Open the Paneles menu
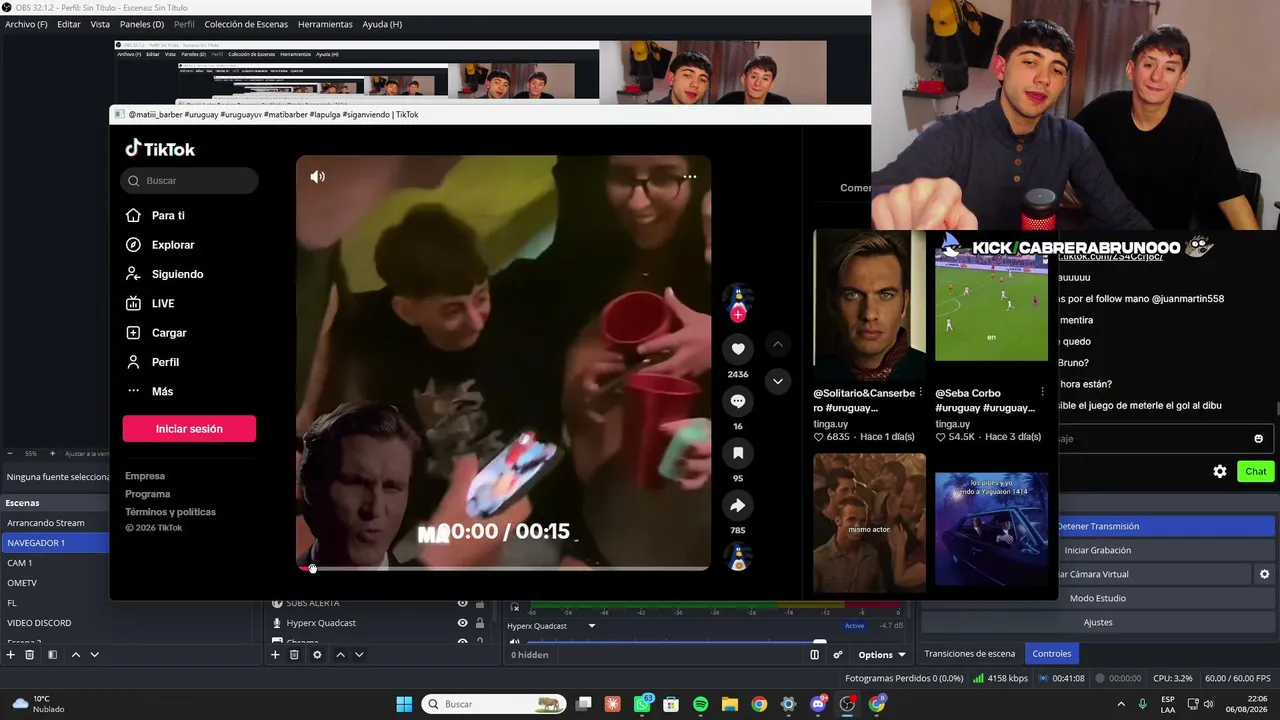 pyautogui.click(x=142, y=24)
